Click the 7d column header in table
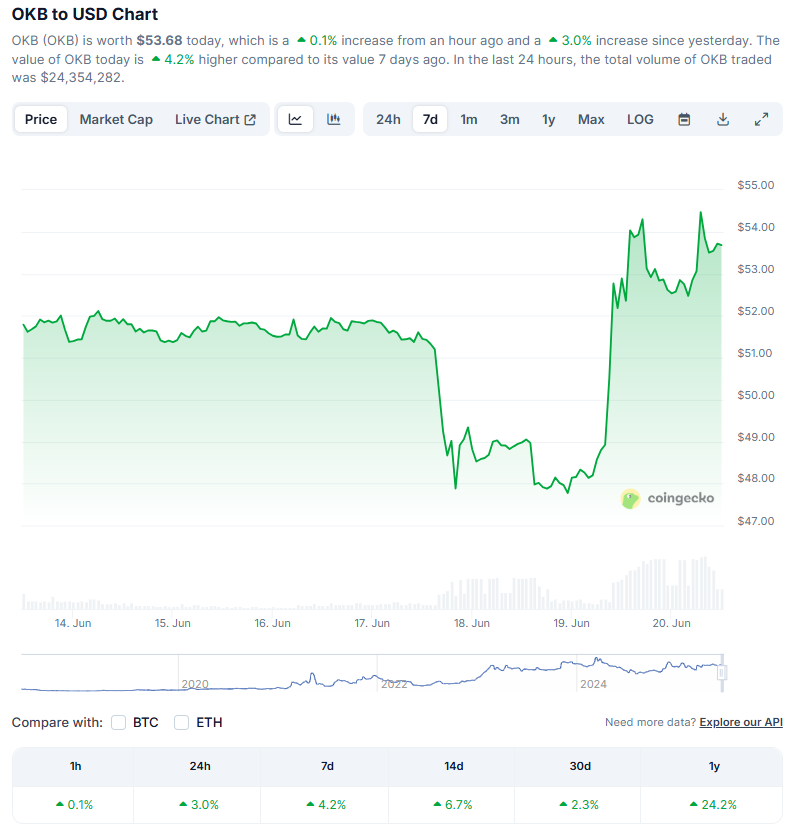This screenshot has width=794, height=836. tap(327, 766)
